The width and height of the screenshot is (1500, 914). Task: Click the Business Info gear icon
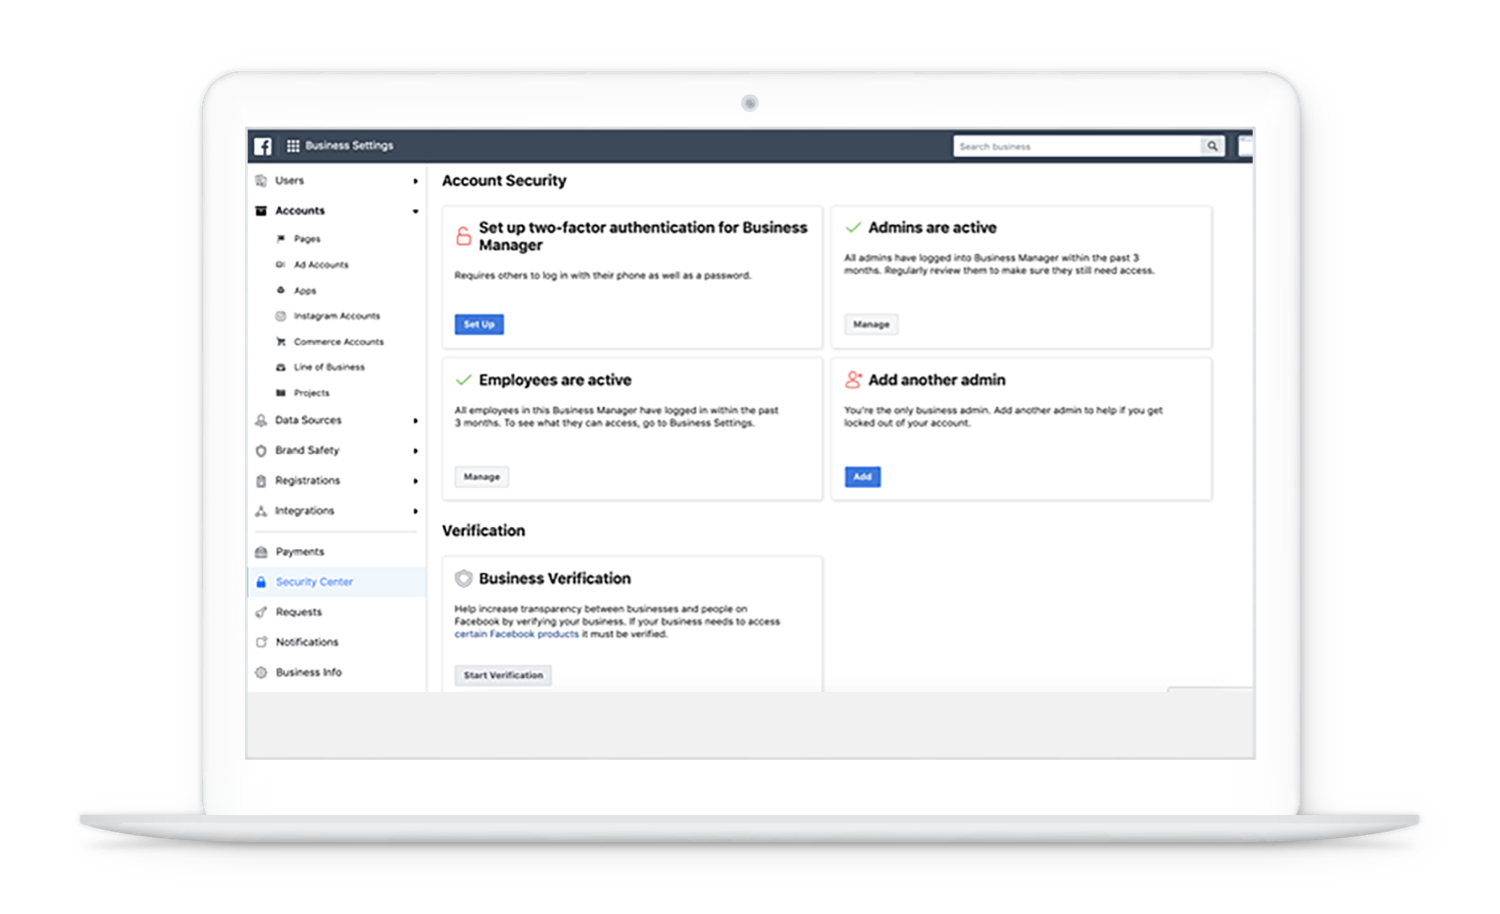261,673
